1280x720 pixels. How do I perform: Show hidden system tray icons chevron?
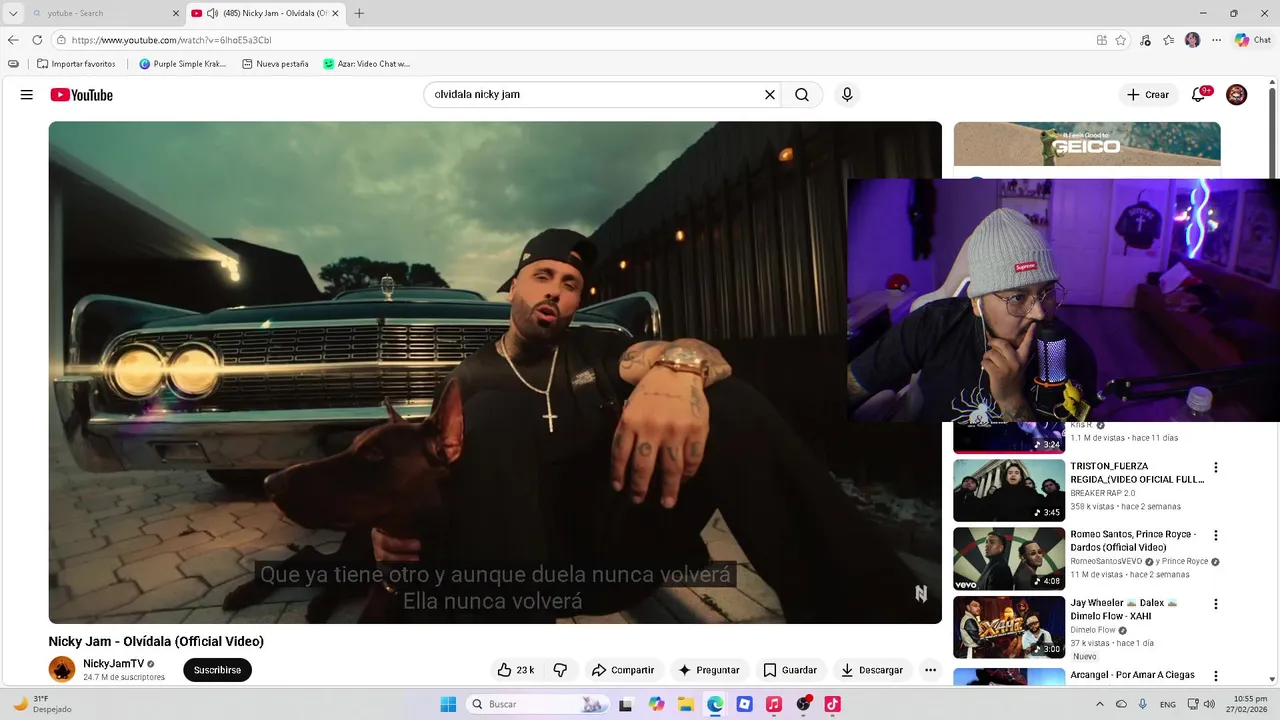coord(1100,704)
